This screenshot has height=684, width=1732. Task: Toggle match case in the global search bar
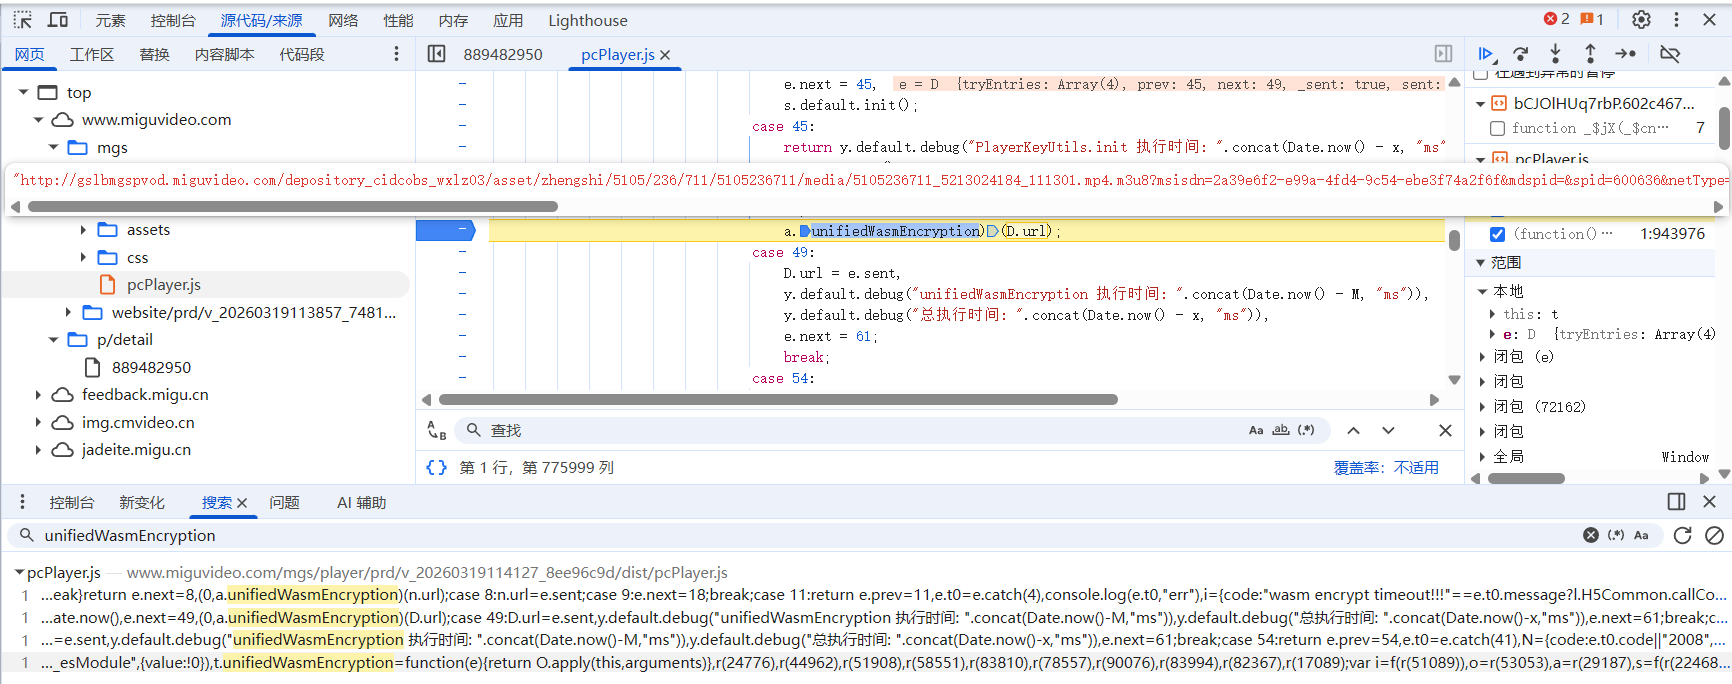(x=1641, y=536)
